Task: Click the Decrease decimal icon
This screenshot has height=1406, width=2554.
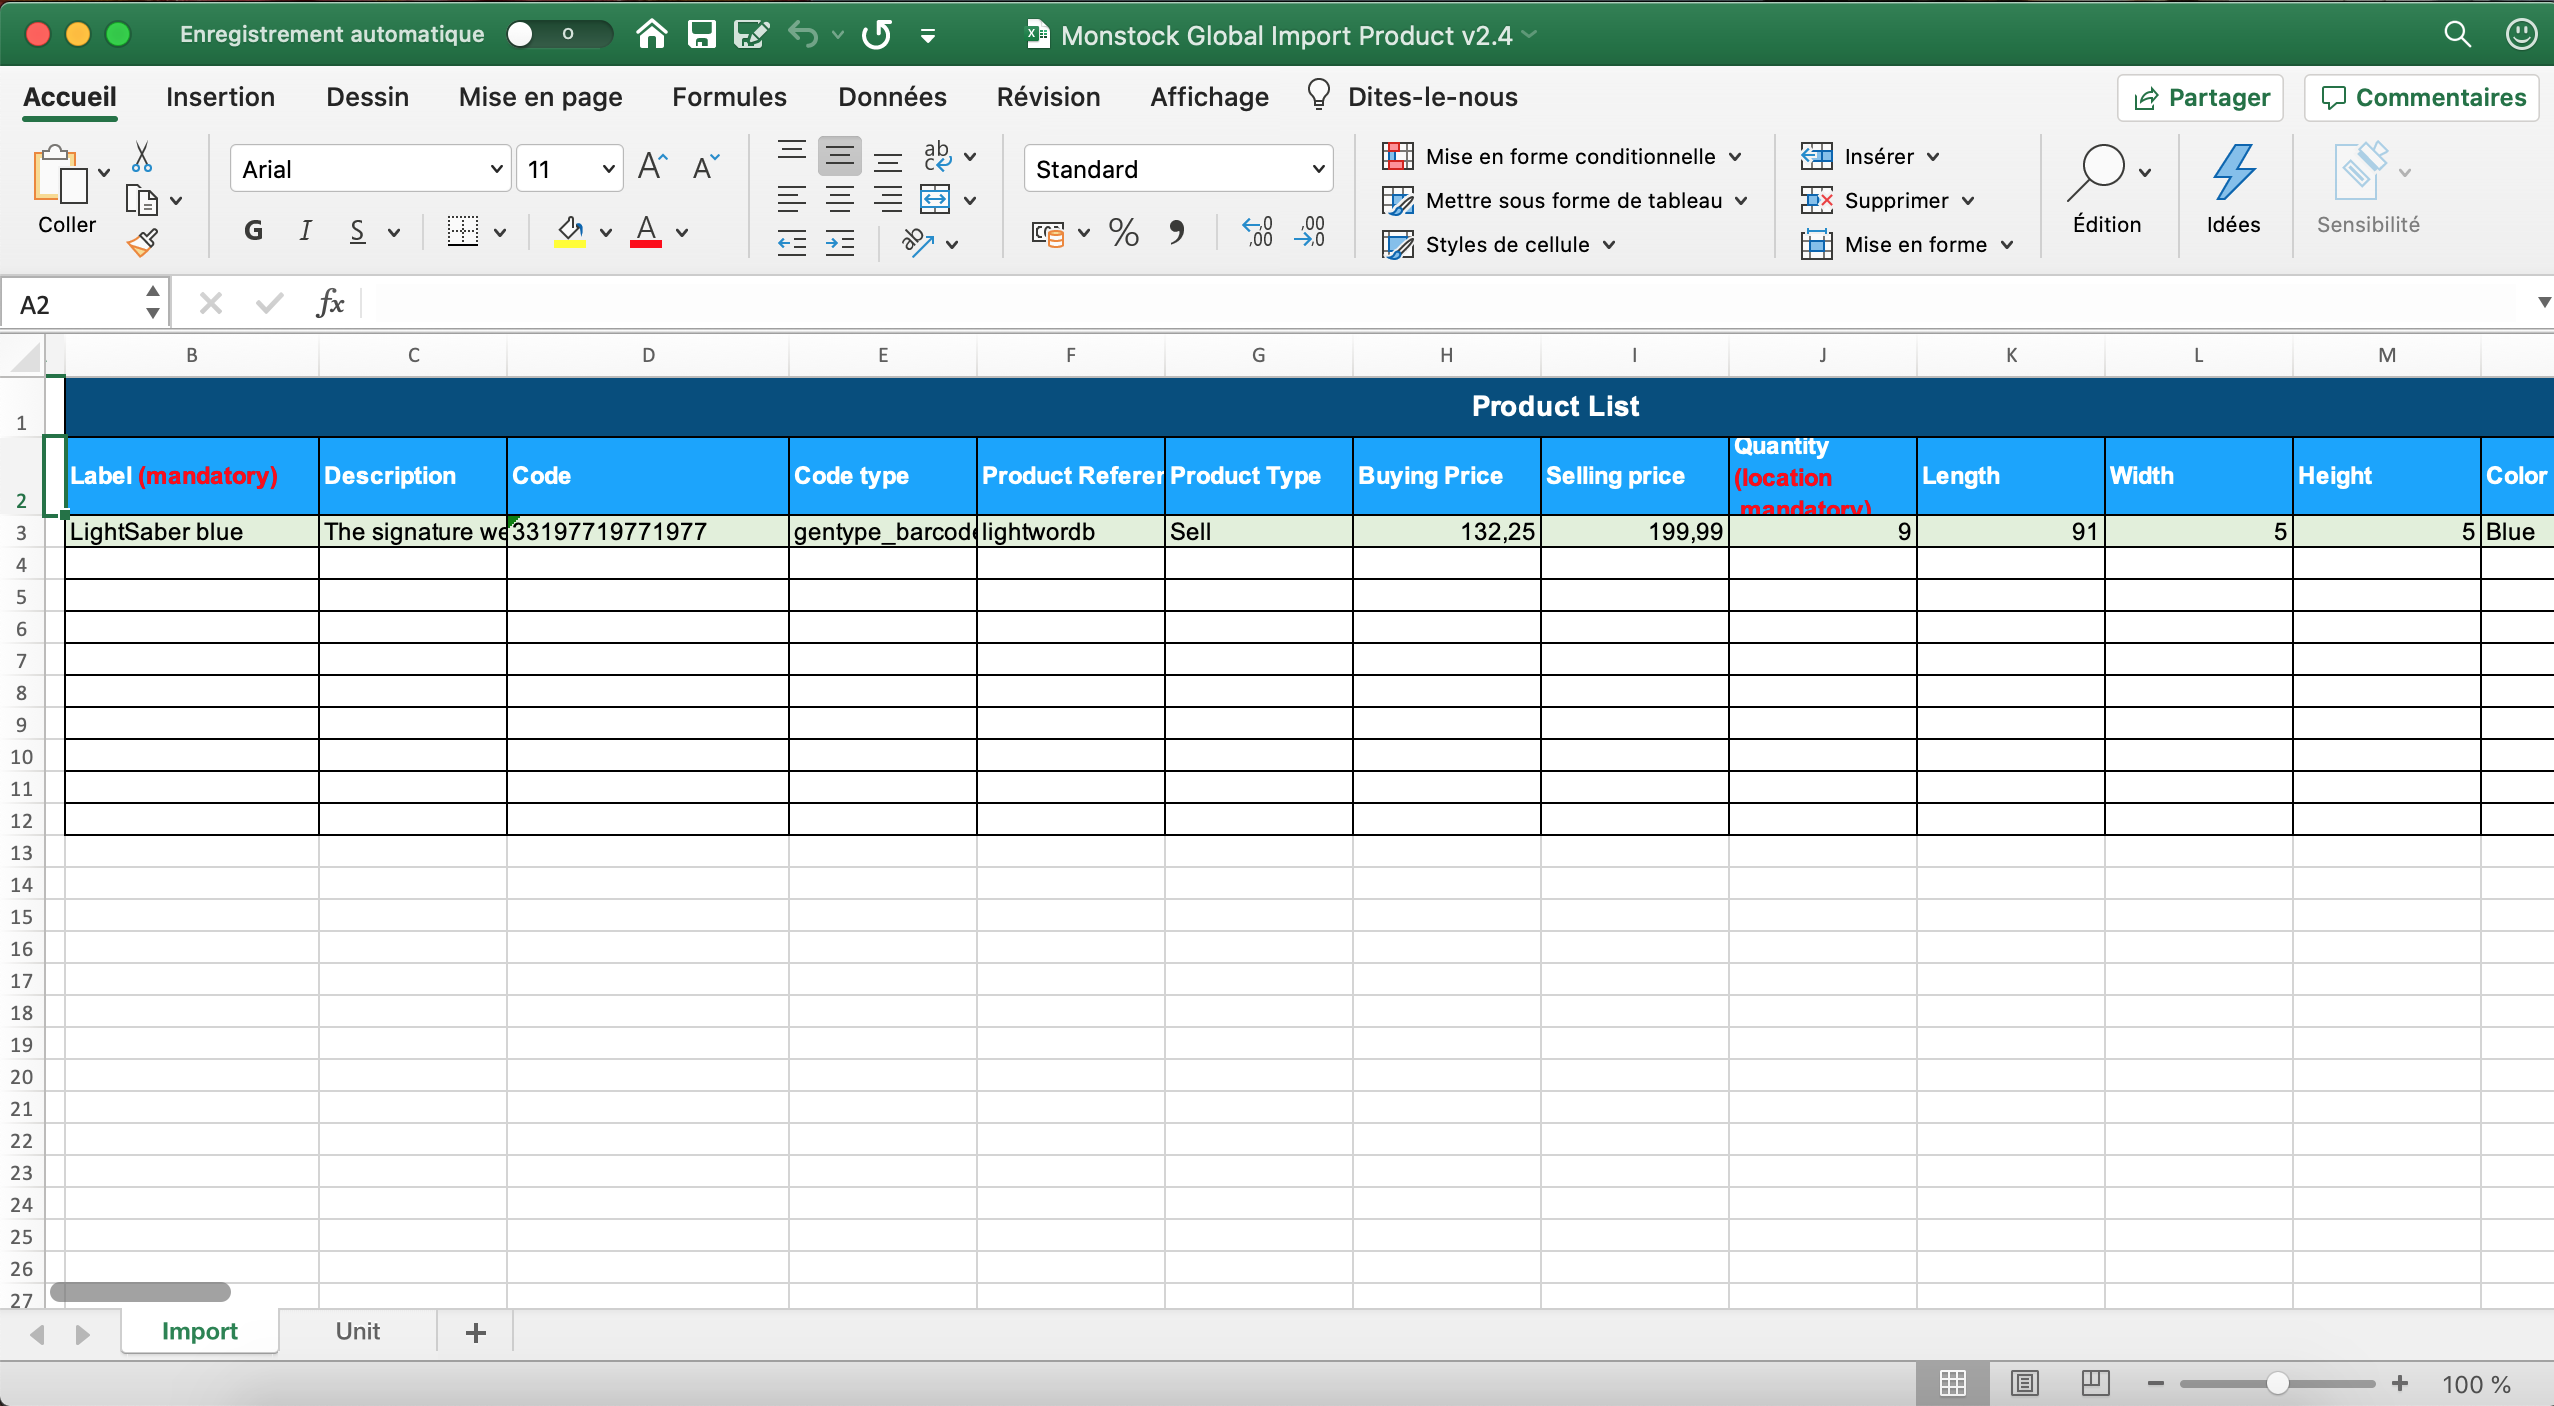Action: [1310, 233]
